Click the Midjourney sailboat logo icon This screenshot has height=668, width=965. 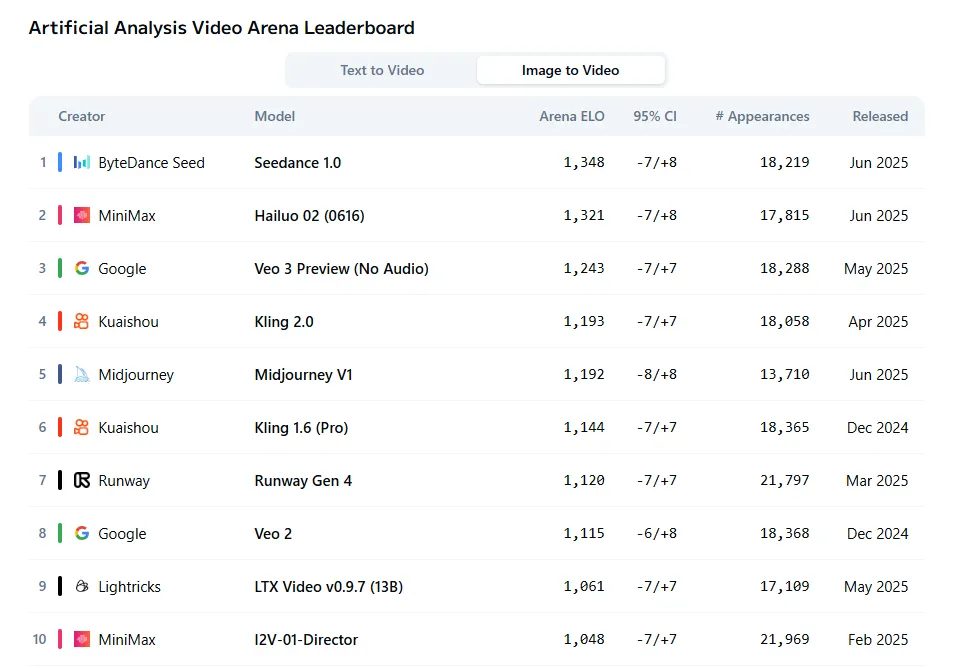pyautogui.click(x=82, y=374)
